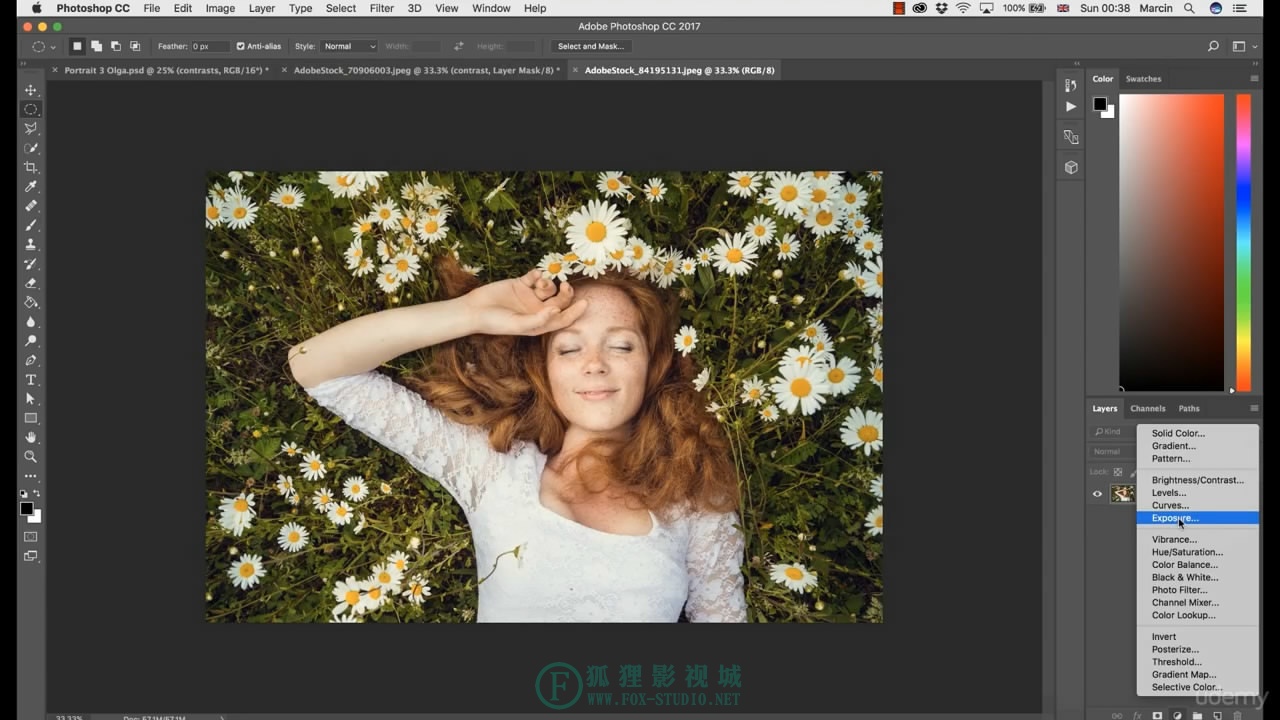Select New selection mode button

click(77, 46)
